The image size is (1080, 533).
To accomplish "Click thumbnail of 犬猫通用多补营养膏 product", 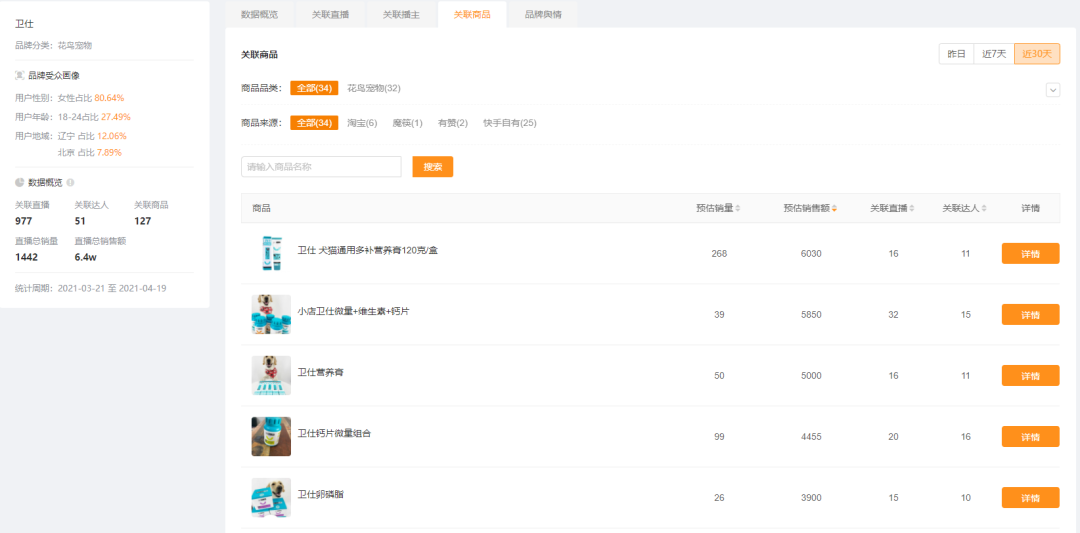I will click(x=271, y=253).
